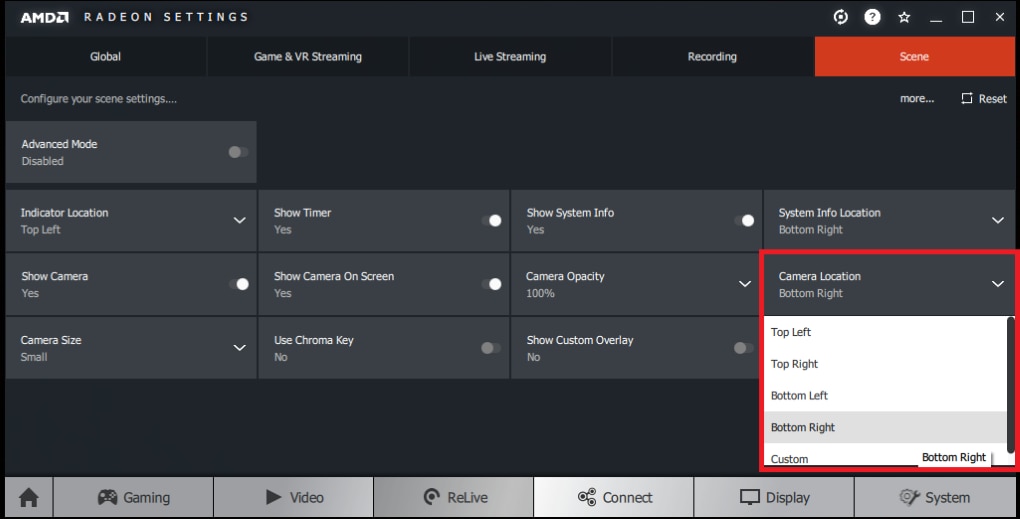Close the Radeon Settings window
1020x519 pixels.
point(1000,17)
